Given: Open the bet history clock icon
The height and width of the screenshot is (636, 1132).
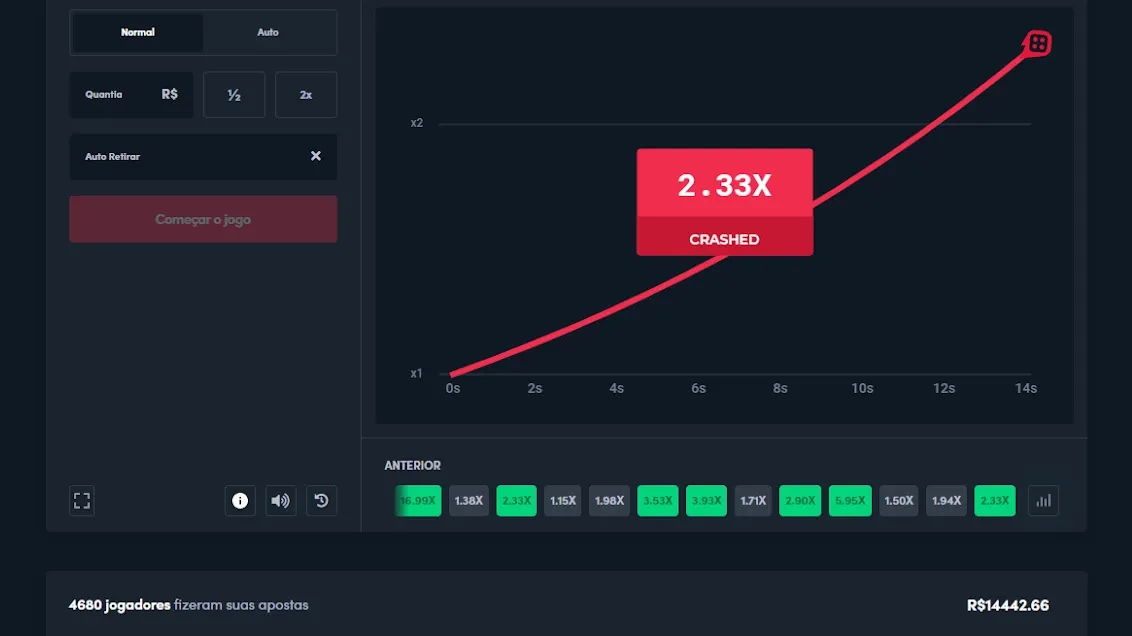Looking at the screenshot, I should 321,500.
